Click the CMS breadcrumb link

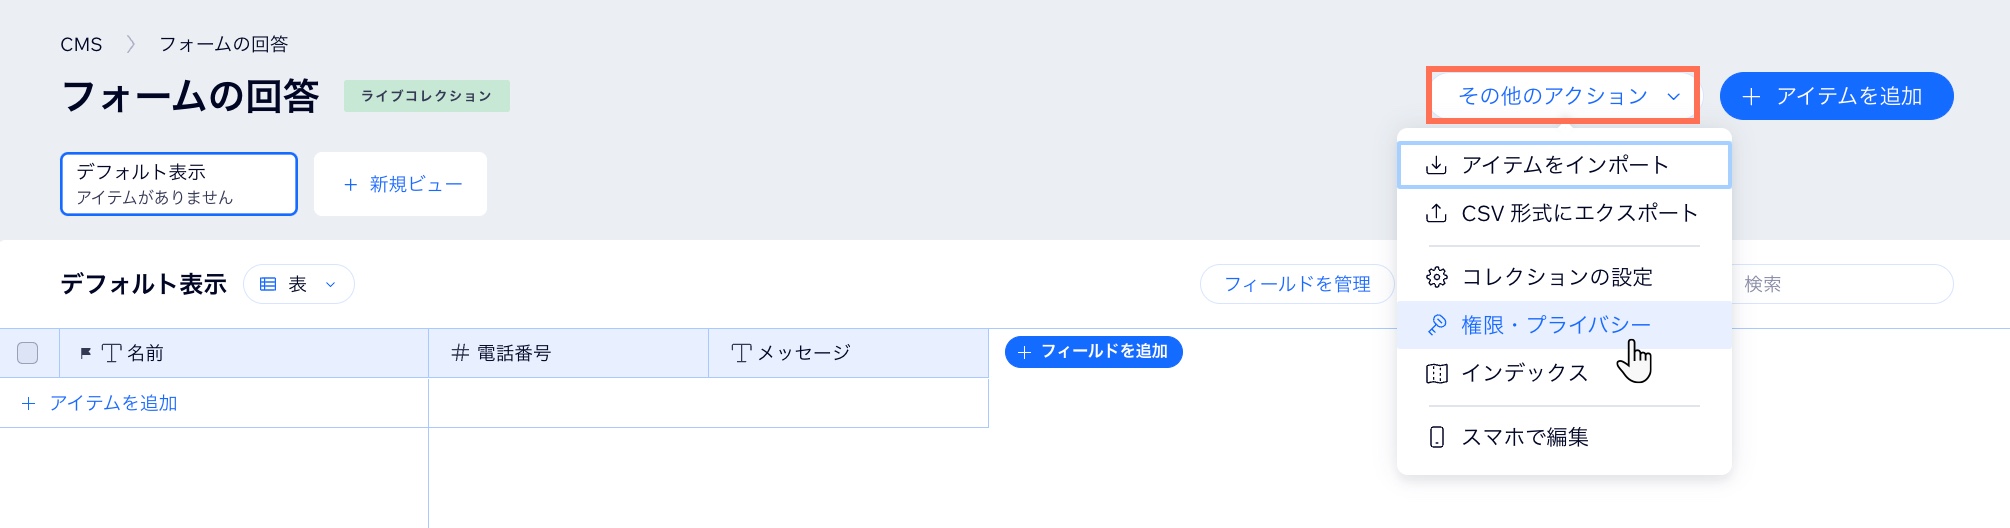tap(81, 44)
